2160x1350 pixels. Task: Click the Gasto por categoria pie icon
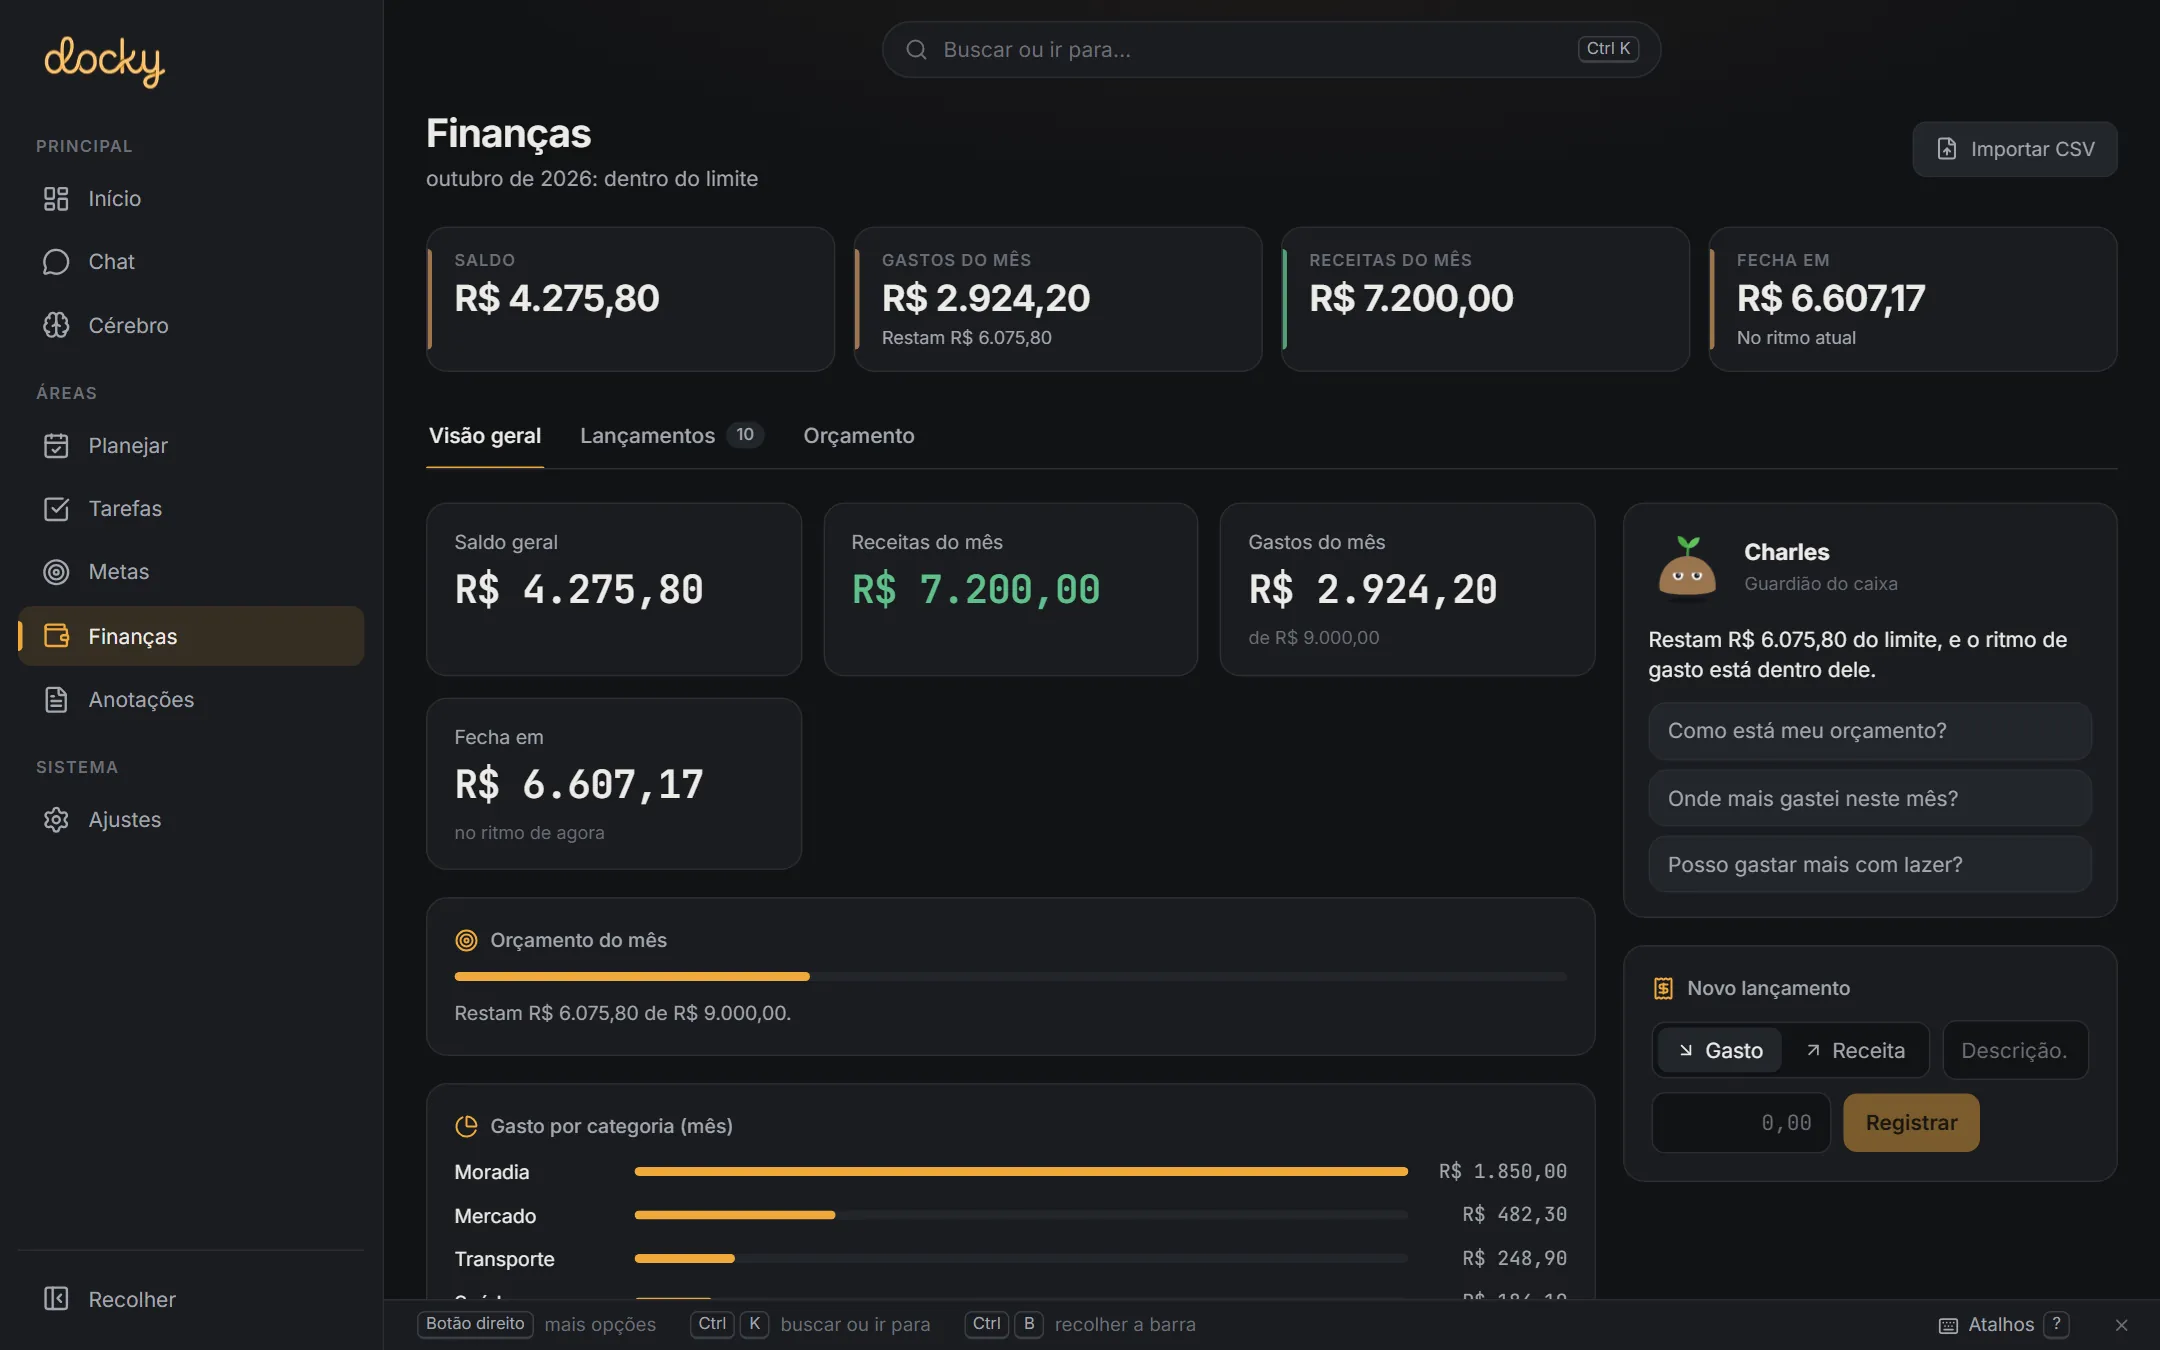coord(466,1126)
